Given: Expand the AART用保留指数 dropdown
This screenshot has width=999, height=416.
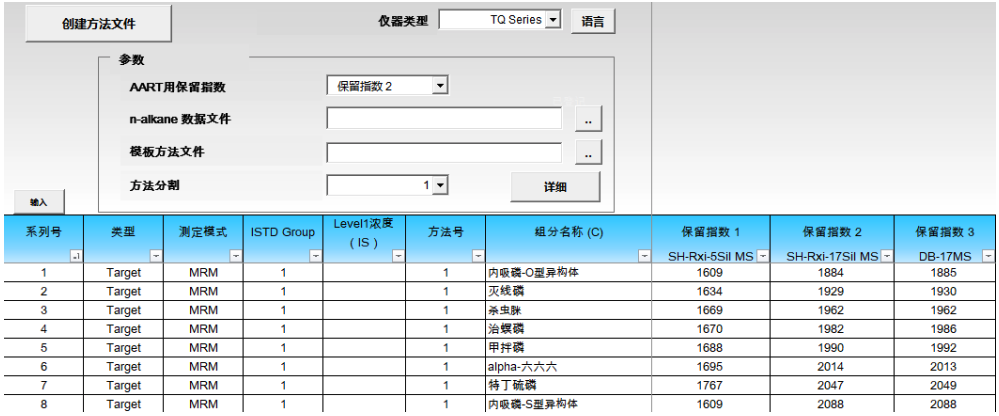Looking at the screenshot, I should 439,86.
